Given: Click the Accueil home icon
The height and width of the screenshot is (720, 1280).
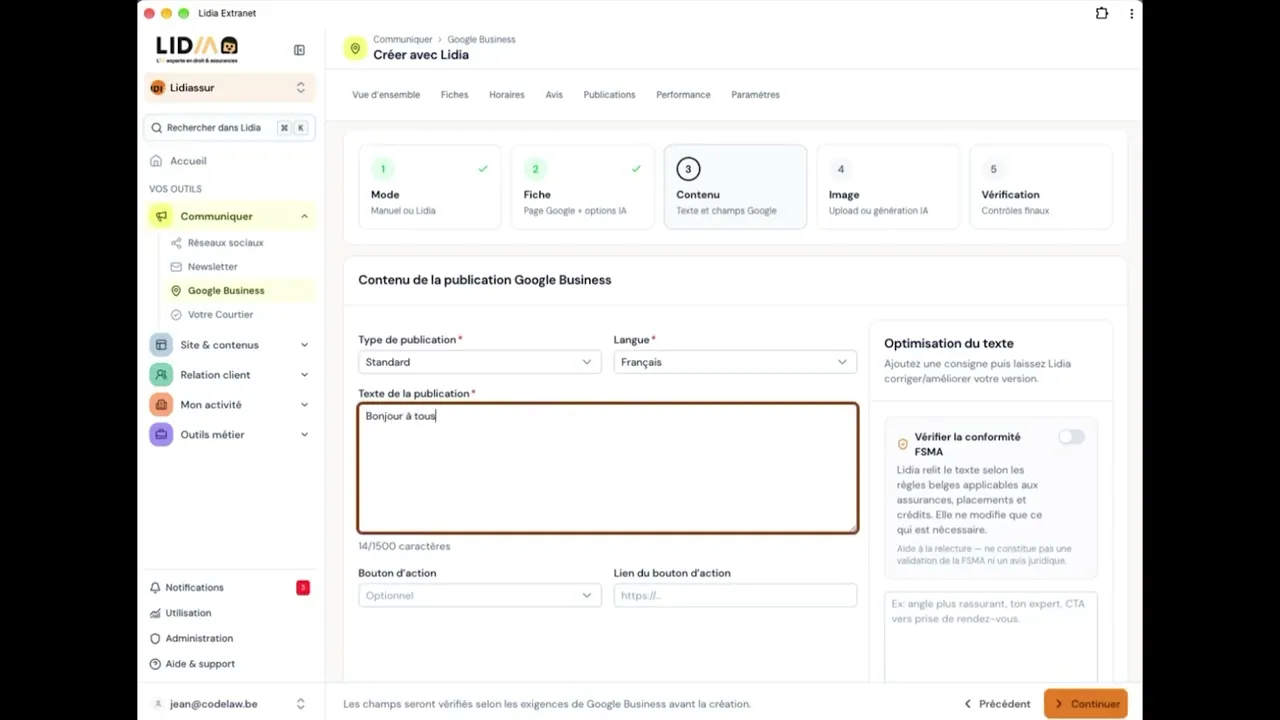Looking at the screenshot, I should [156, 161].
